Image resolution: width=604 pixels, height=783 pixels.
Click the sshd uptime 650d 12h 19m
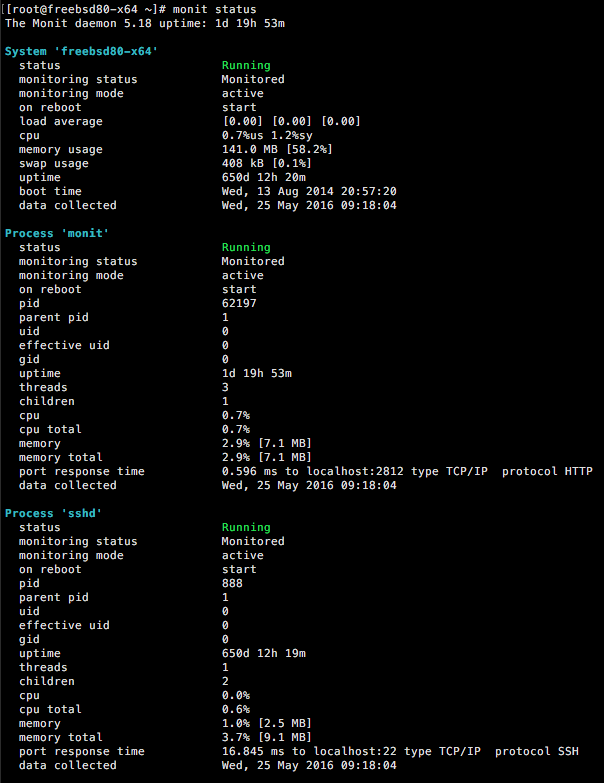(x=264, y=653)
